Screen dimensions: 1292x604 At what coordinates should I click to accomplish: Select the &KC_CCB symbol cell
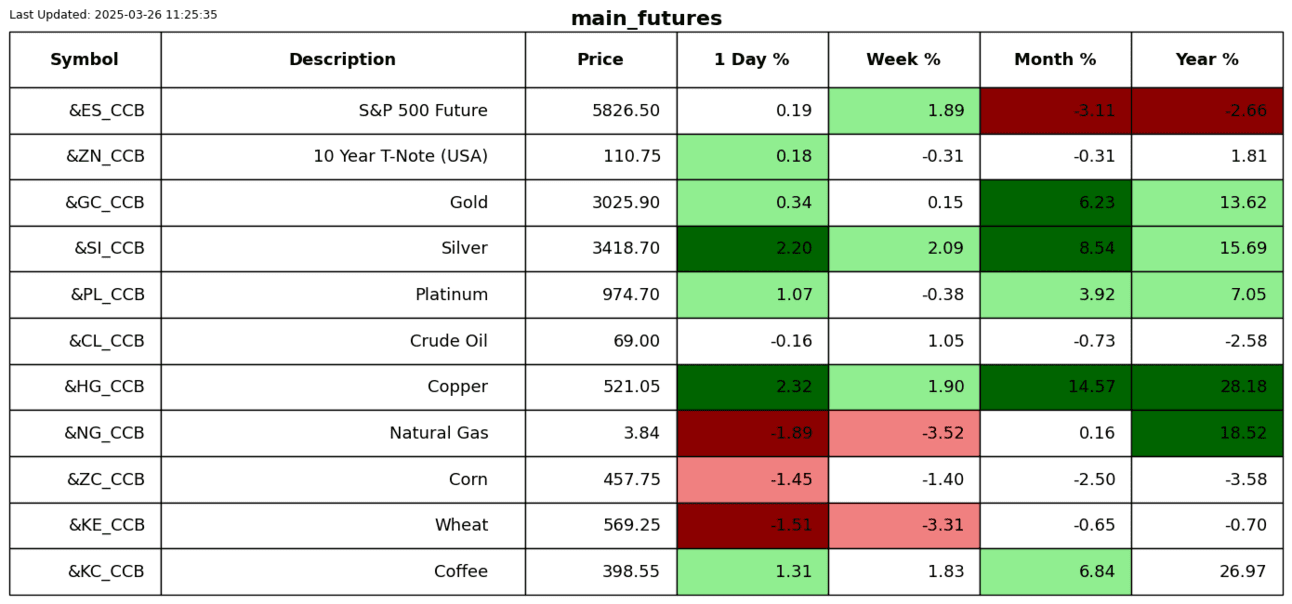pyautogui.click(x=106, y=572)
